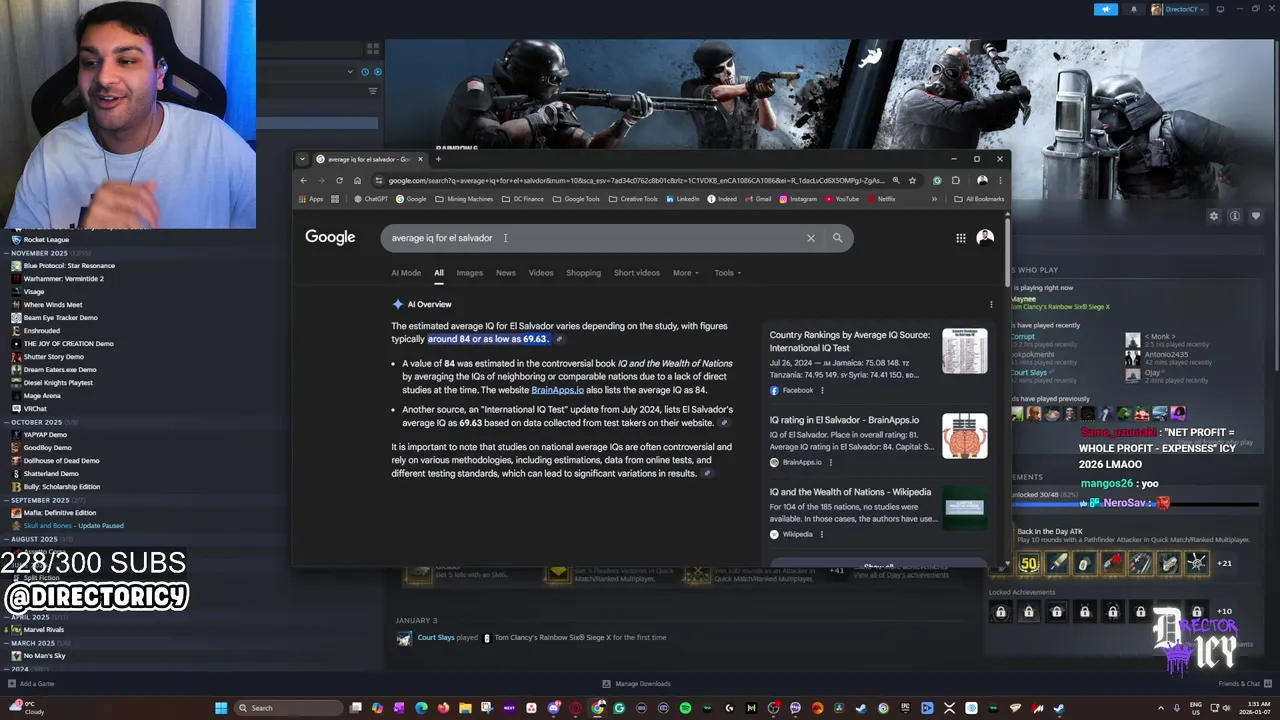
Task: Click Add a Game in Steam
Action: click(x=31, y=684)
